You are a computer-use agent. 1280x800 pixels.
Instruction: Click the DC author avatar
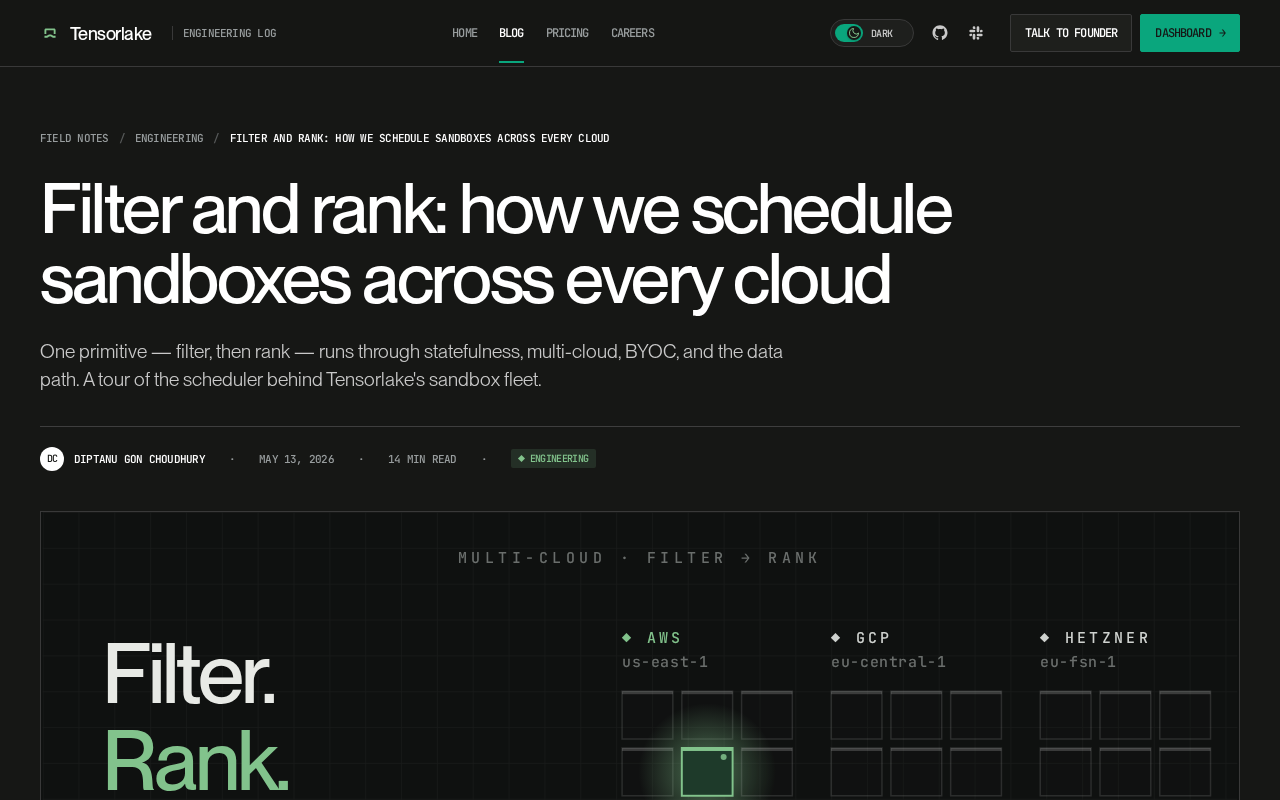click(52, 459)
